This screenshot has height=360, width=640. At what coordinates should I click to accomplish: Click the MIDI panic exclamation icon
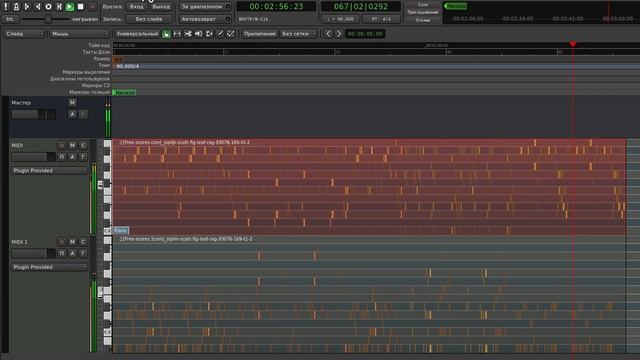coord(6,7)
